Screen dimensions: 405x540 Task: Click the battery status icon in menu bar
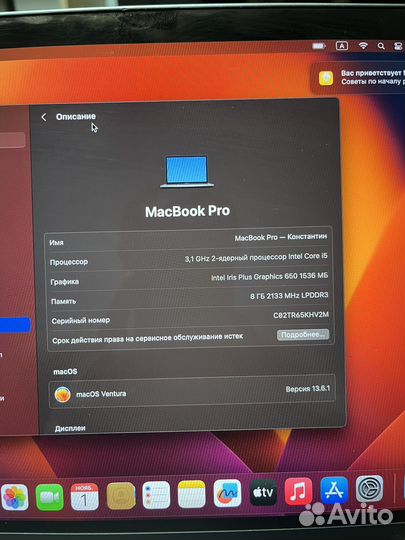coord(319,46)
